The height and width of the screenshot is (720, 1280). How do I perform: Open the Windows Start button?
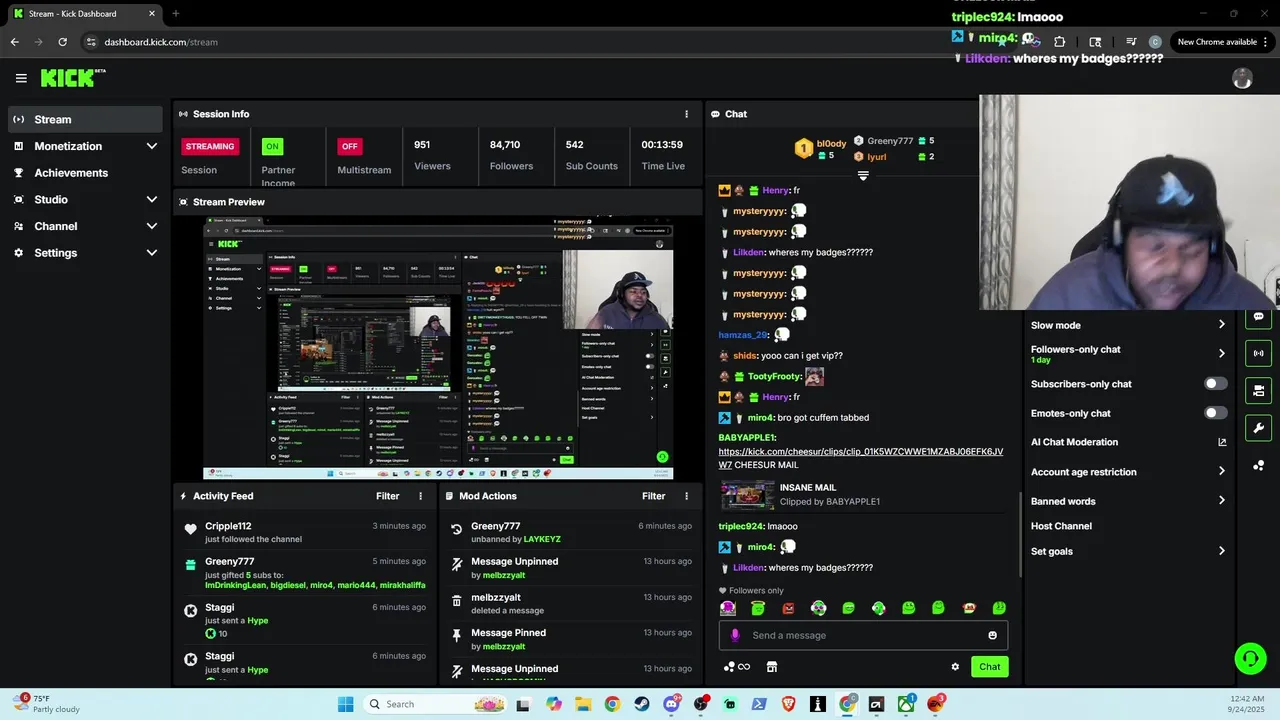[345, 704]
